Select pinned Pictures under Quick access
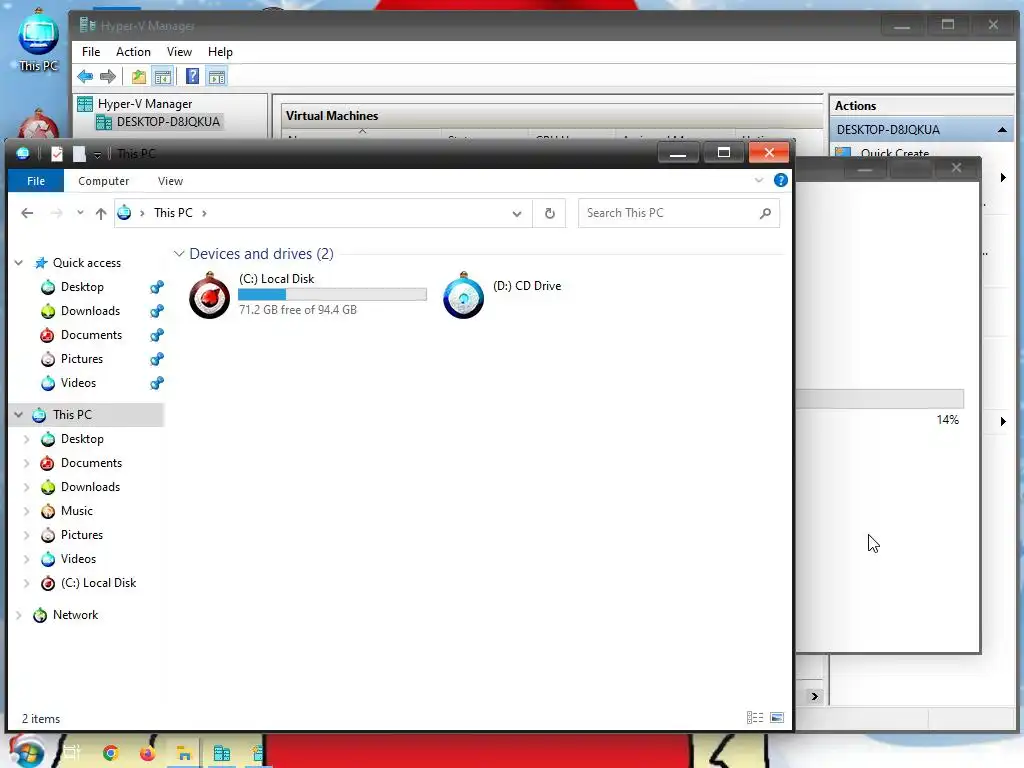 pos(82,359)
